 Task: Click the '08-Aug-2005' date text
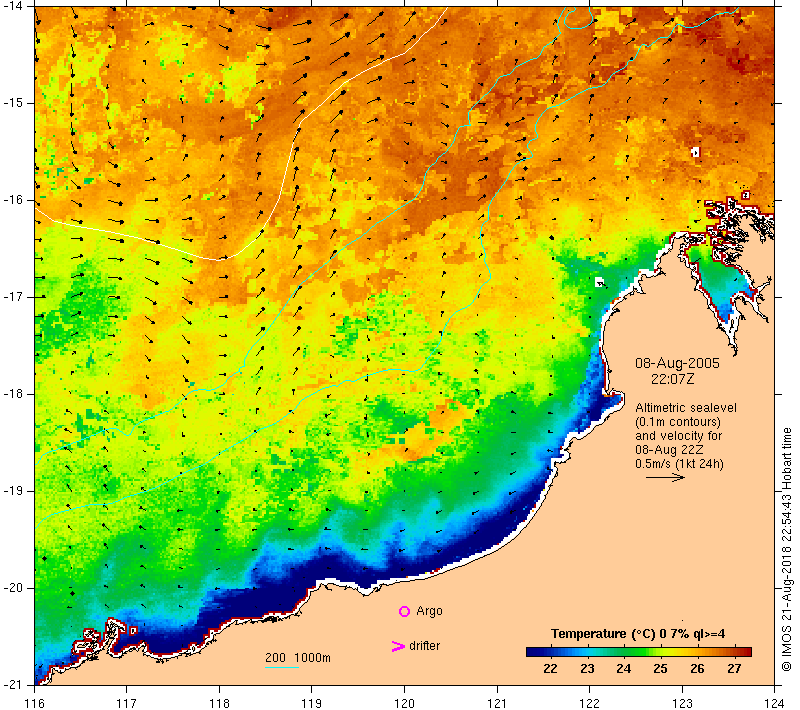(677, 363)
